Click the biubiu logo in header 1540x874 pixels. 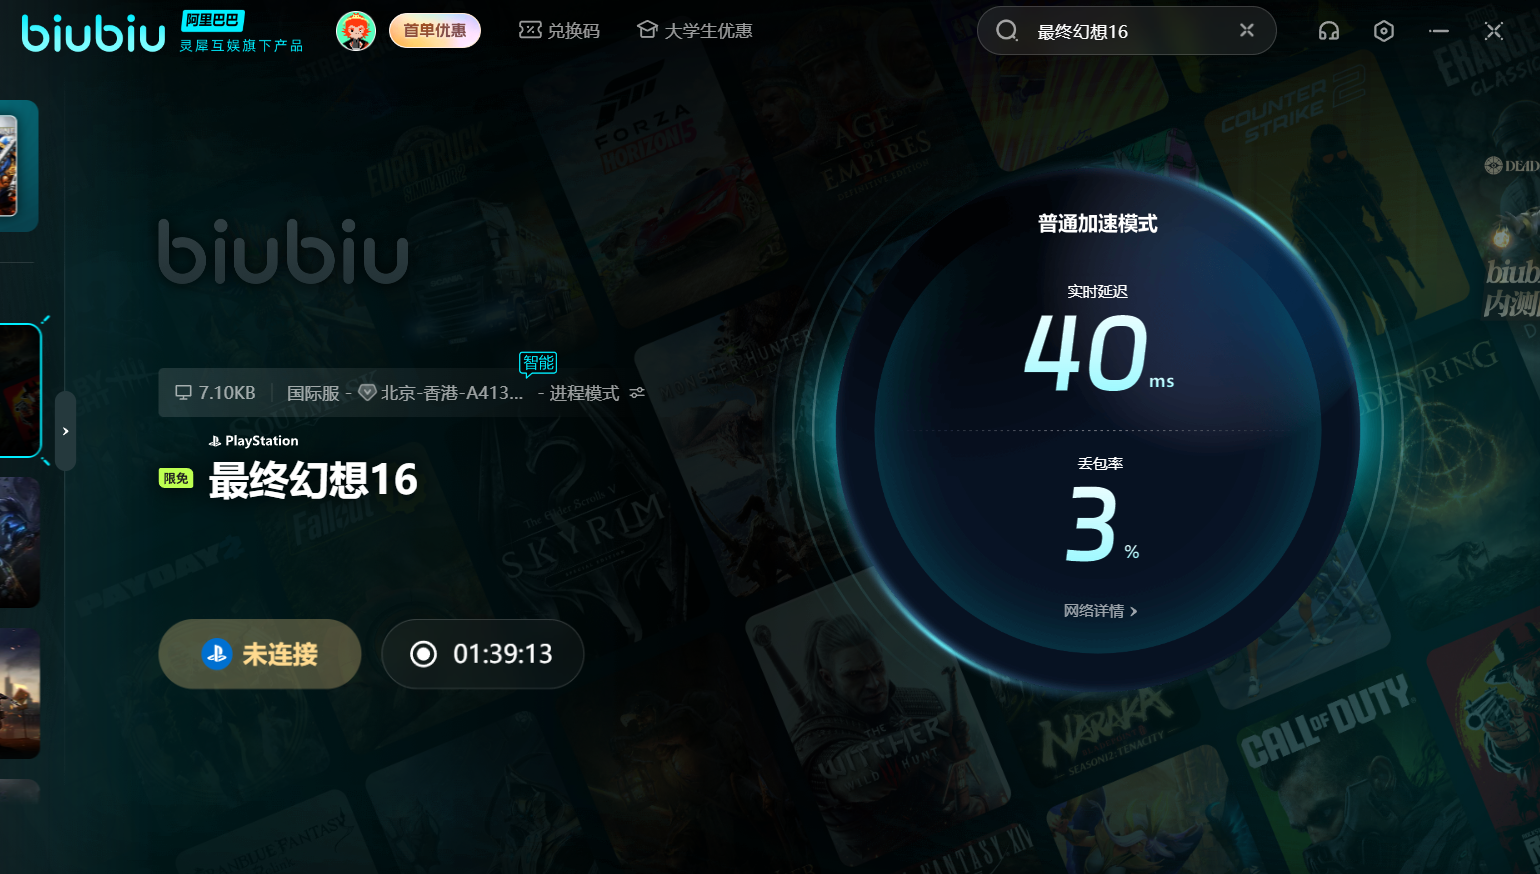93,32
